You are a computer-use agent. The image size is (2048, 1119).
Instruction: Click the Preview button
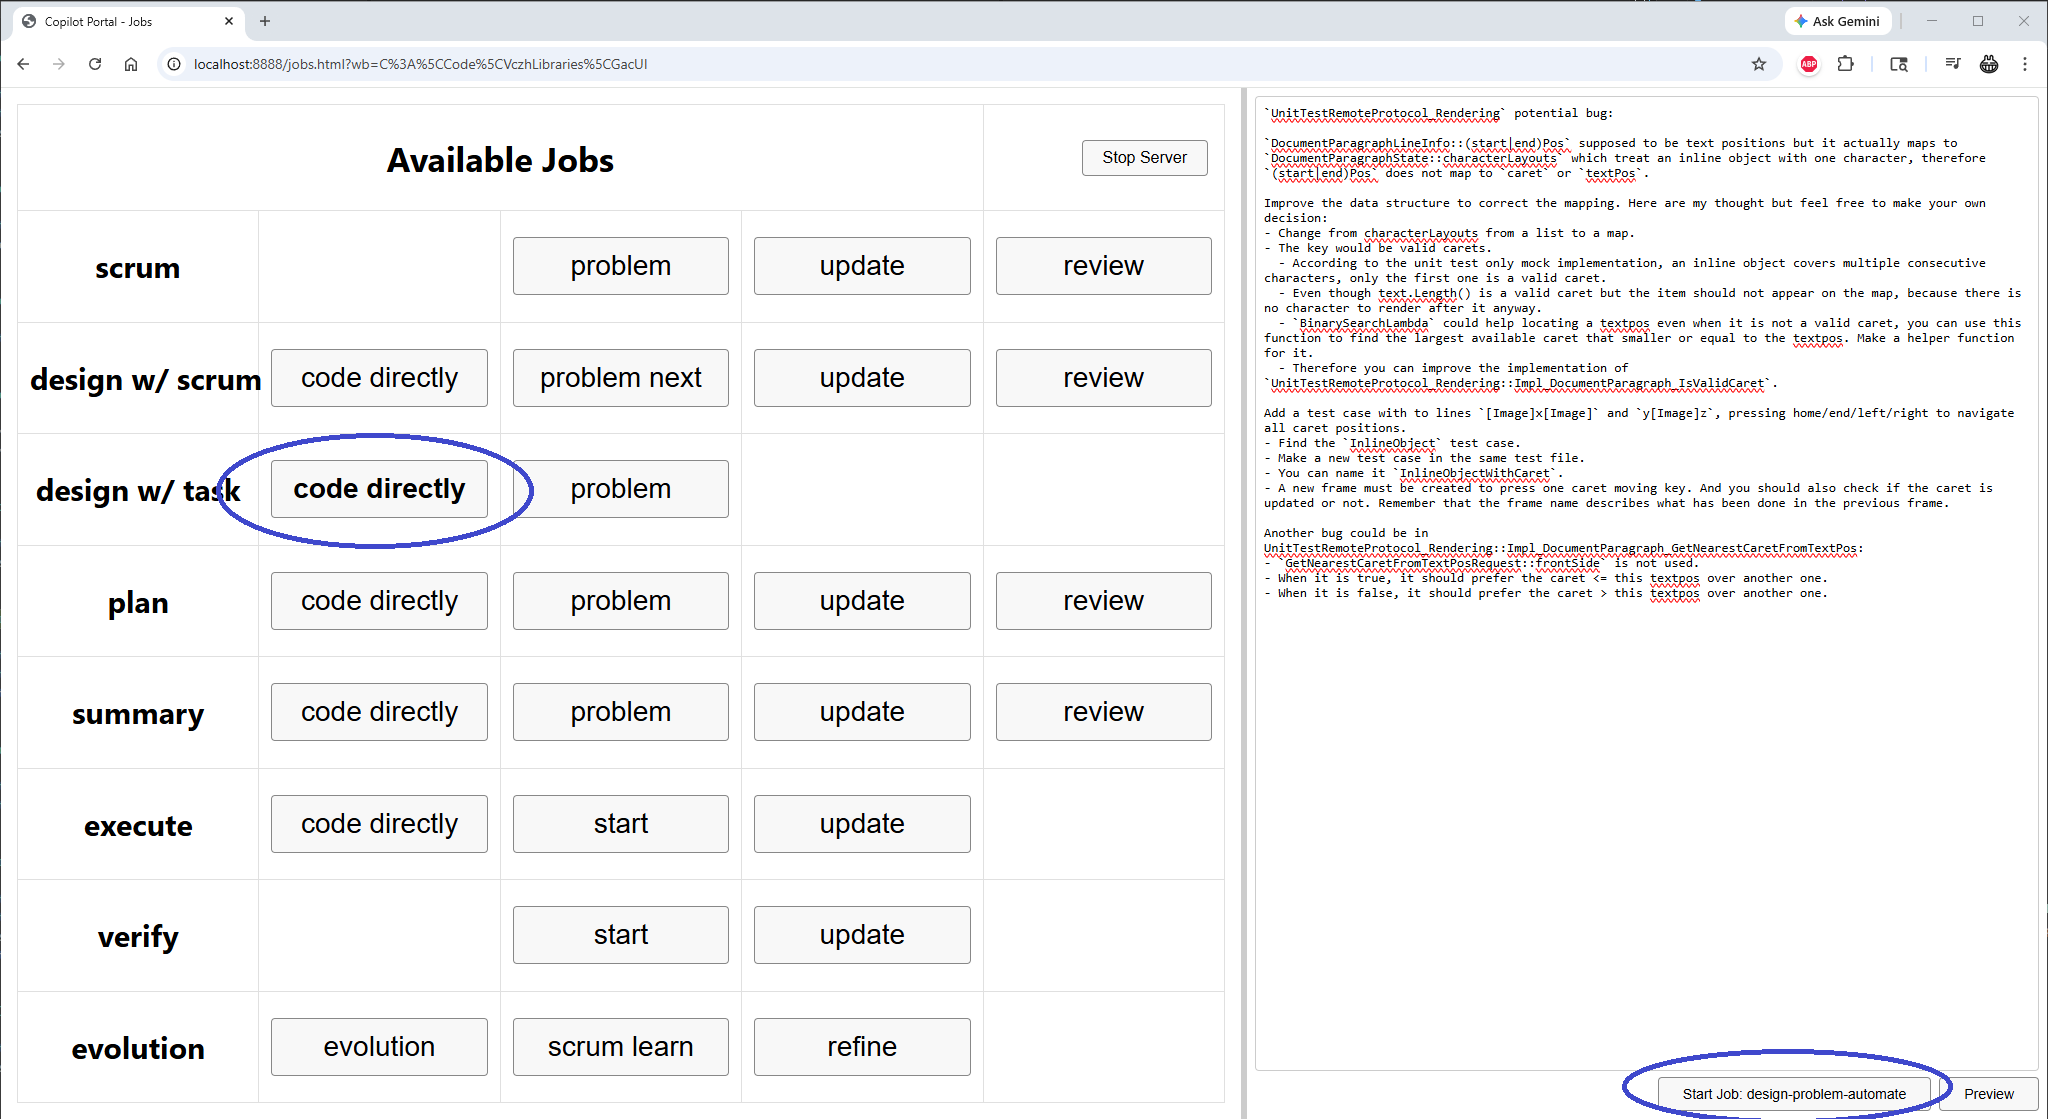tap(1988, 1094)
